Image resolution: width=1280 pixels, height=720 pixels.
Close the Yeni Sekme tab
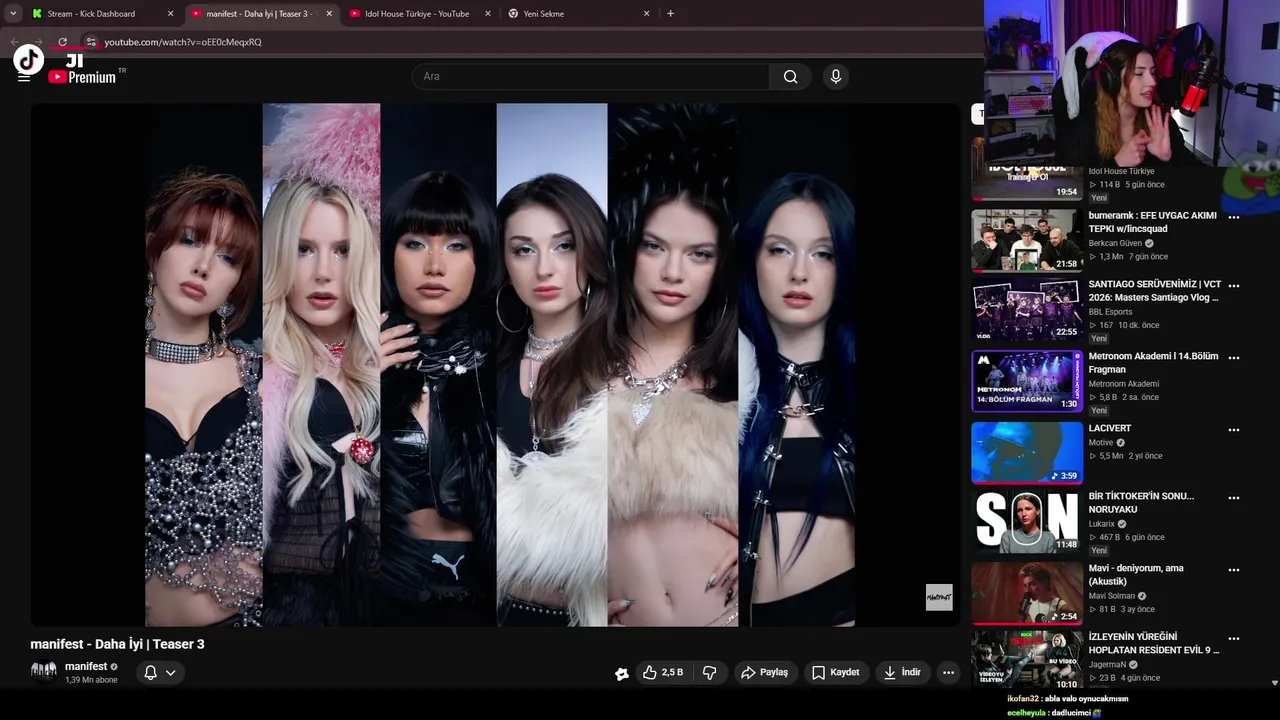[x=646, y=14]
